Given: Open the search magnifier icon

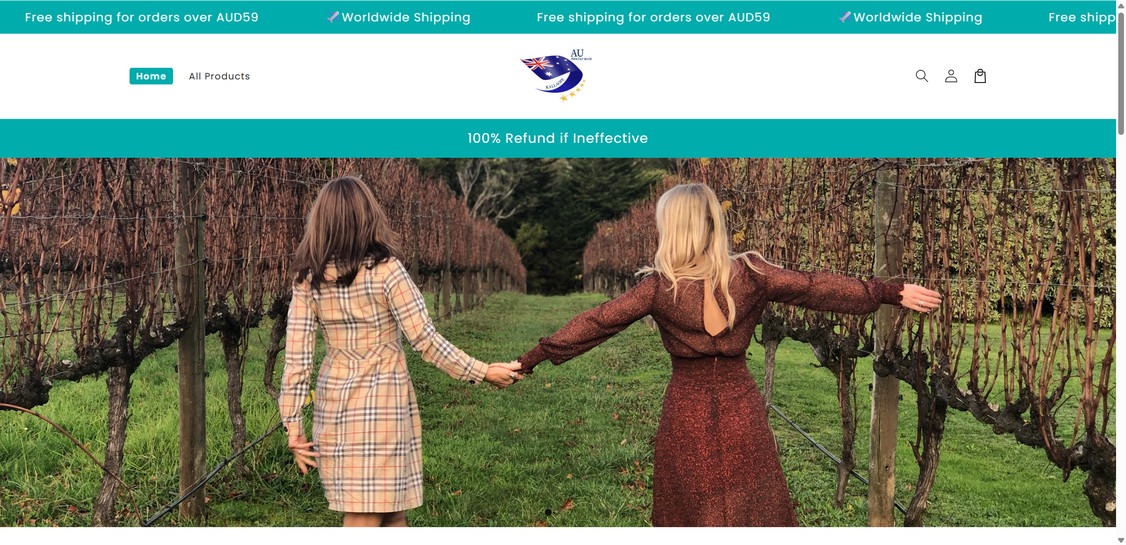Looking at the screenshot, I should coord(921,76).
